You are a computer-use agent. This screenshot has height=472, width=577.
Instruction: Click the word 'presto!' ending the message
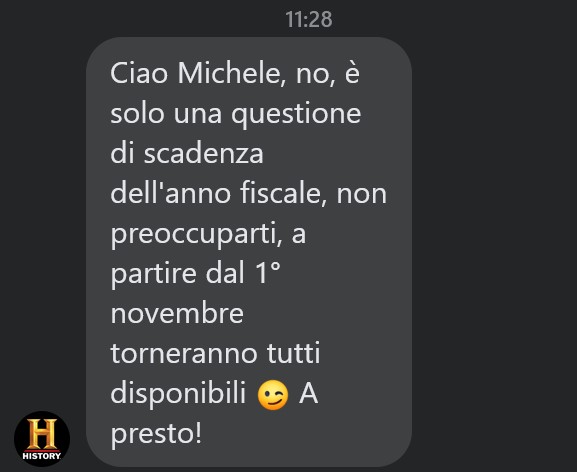point(156,434)
